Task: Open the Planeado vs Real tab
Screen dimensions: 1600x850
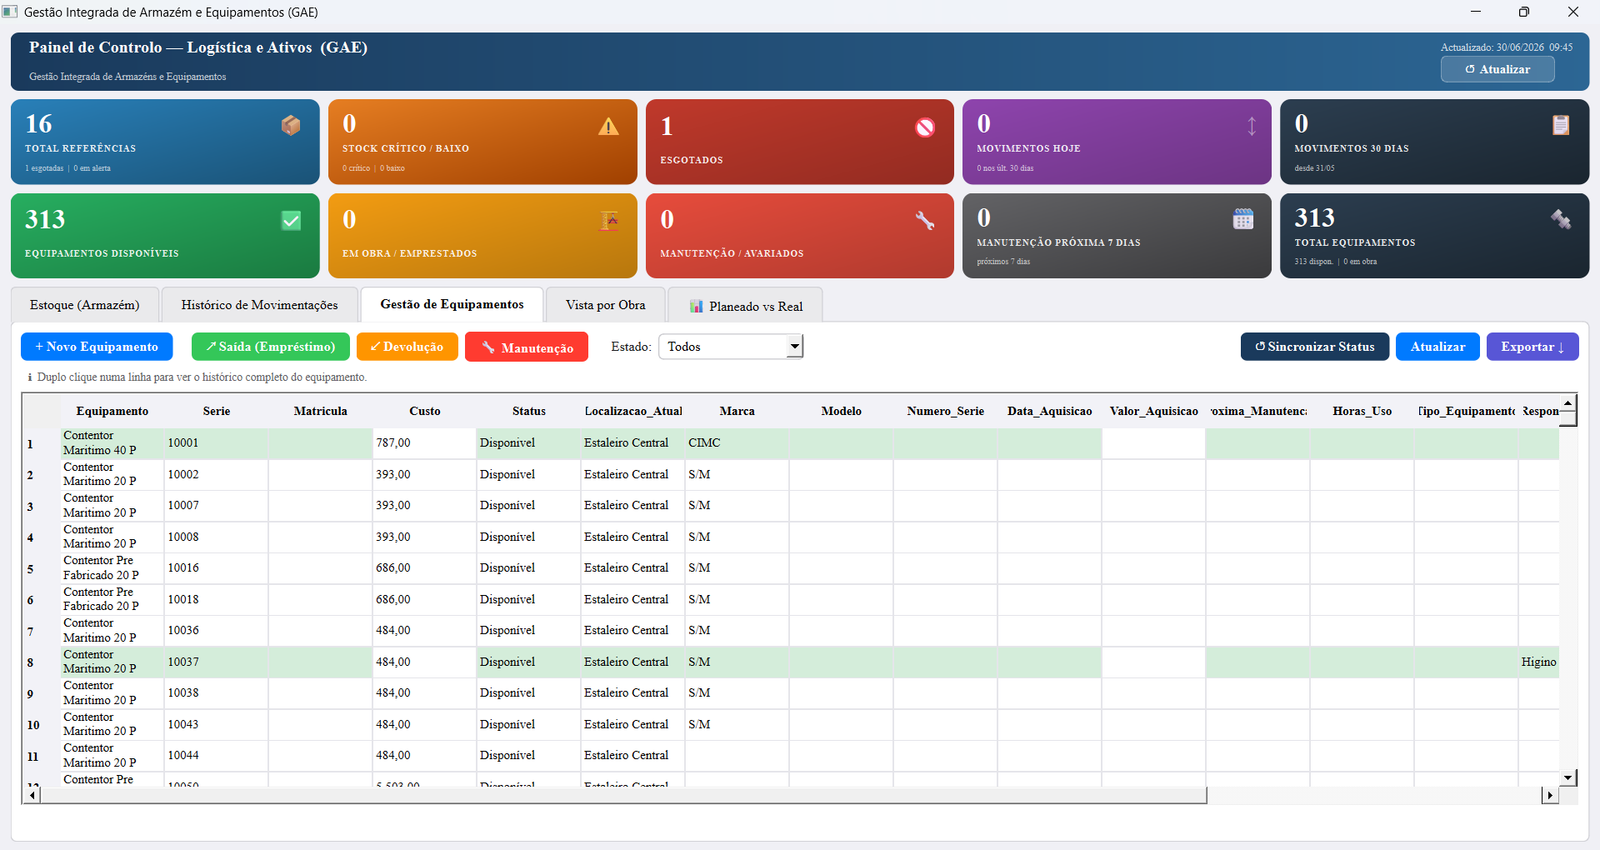Action: (745, 306)
